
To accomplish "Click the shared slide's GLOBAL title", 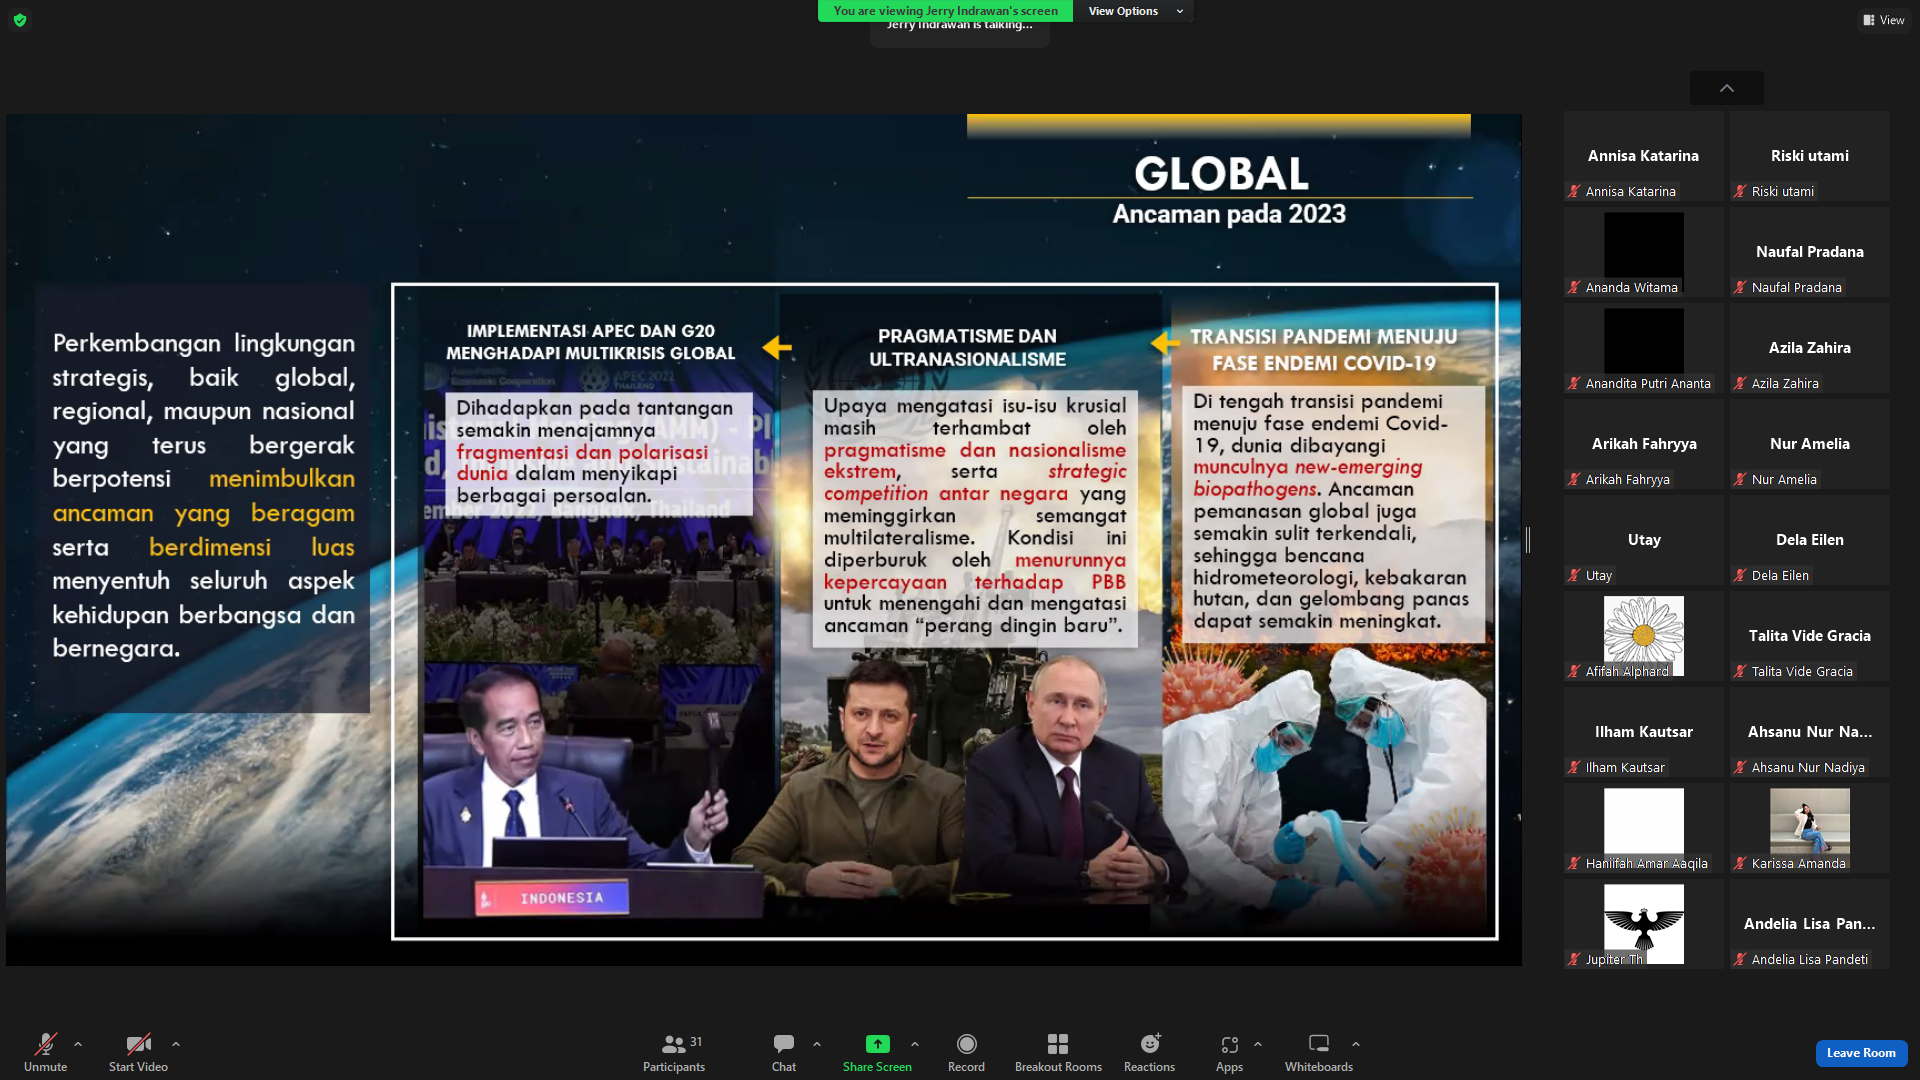I will [1221, 174].
